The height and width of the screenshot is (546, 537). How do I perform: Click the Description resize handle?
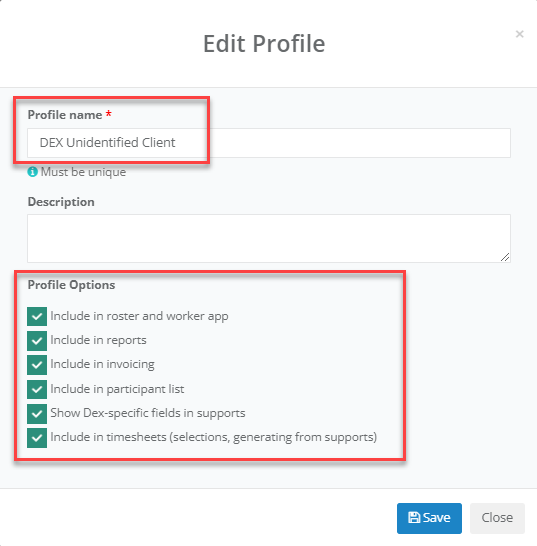click(505, 257)
